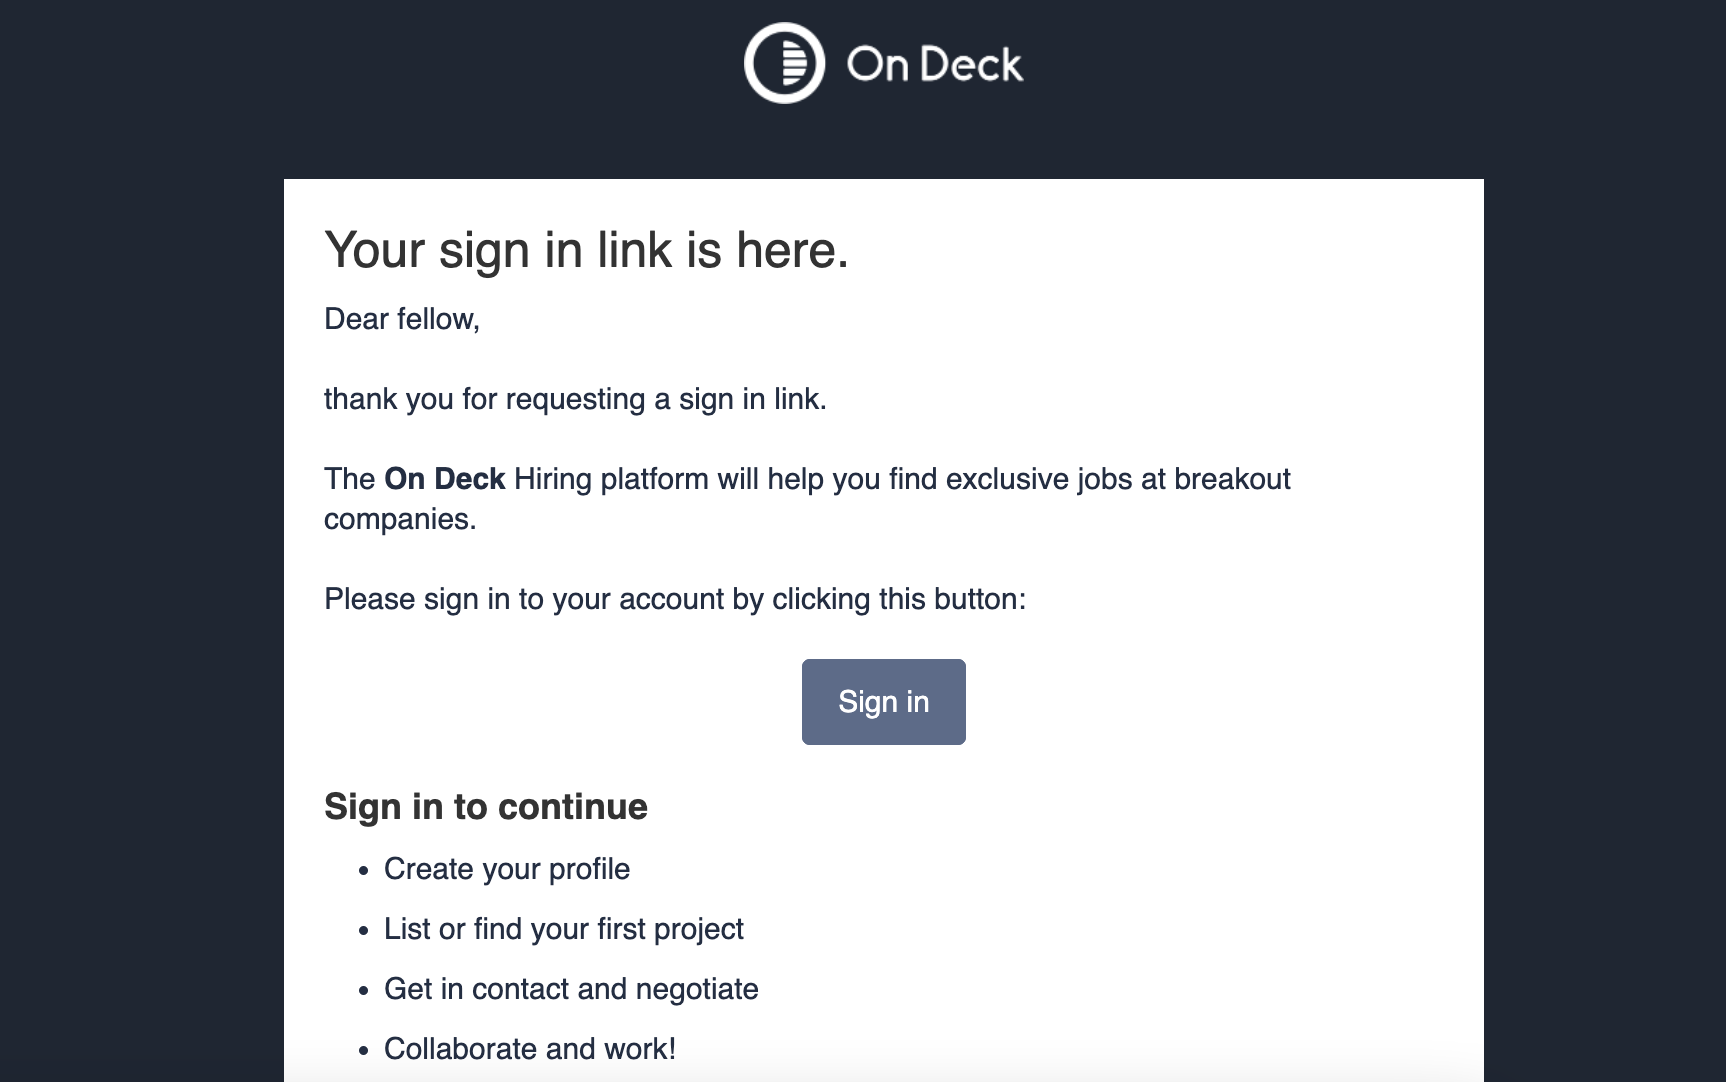Click the bullet before "Get in contact"
1726x1082 pixels.
(x=364, y=991)
